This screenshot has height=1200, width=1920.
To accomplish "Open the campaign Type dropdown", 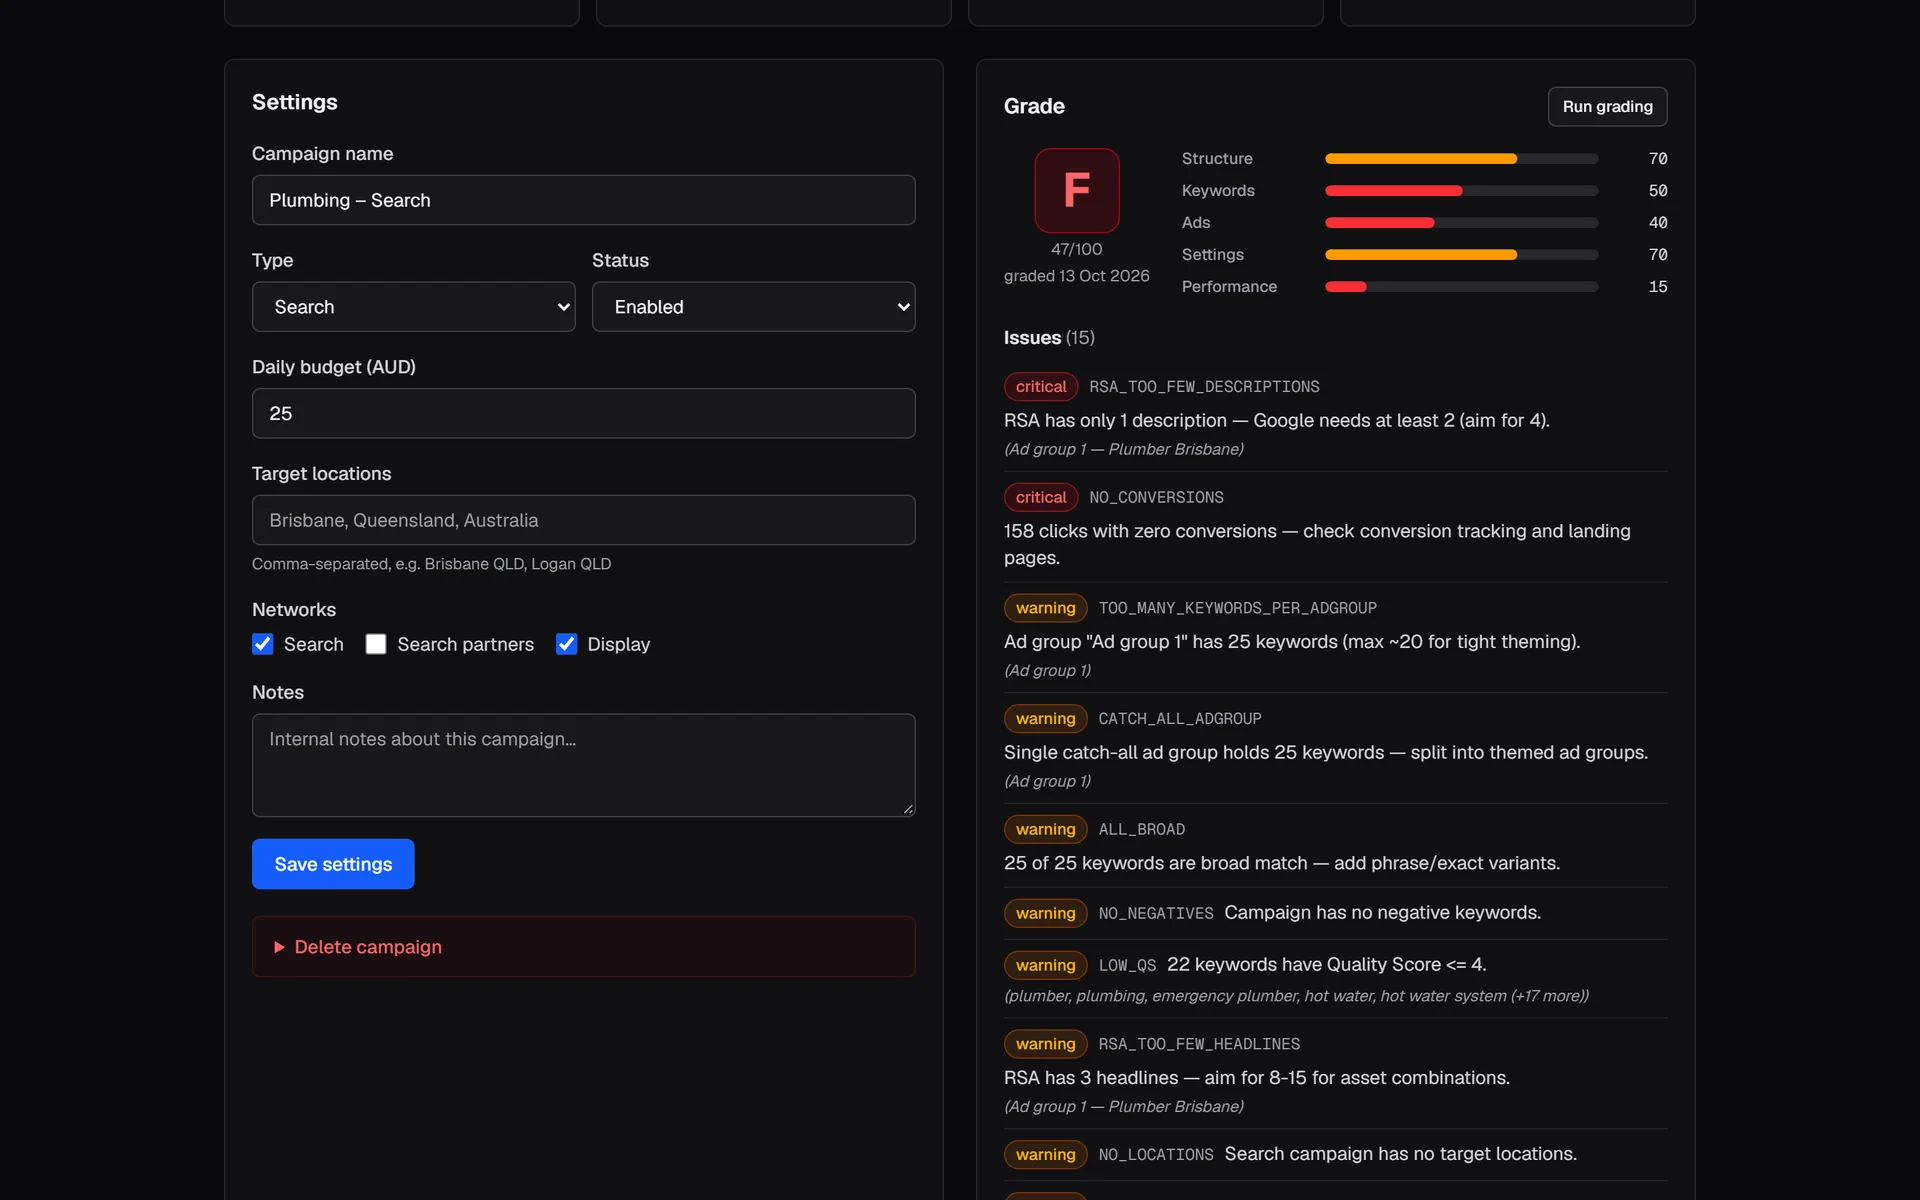I will 413,307.
